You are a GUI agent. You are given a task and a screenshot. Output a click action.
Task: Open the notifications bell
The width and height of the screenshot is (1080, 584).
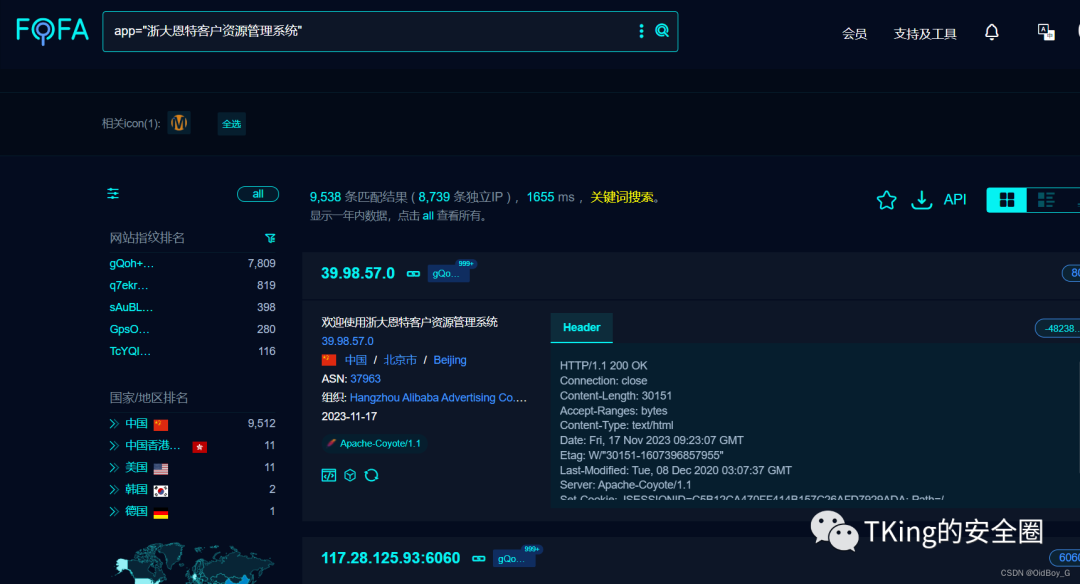point(992,32)
